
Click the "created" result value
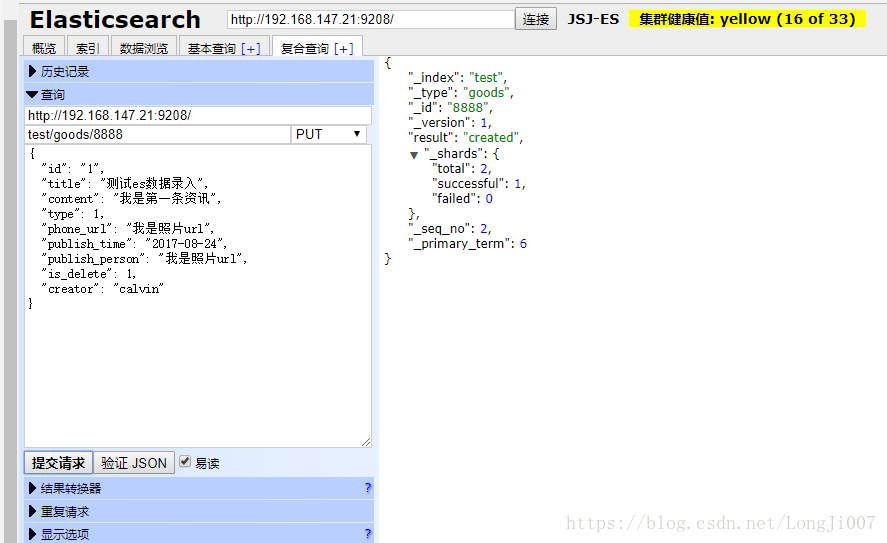[490, 137]
